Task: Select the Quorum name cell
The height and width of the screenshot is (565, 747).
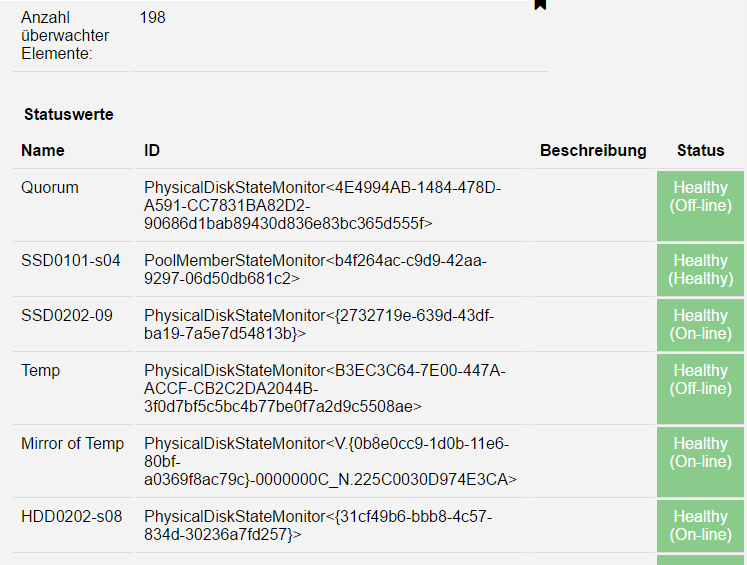Action: (50, 188)
